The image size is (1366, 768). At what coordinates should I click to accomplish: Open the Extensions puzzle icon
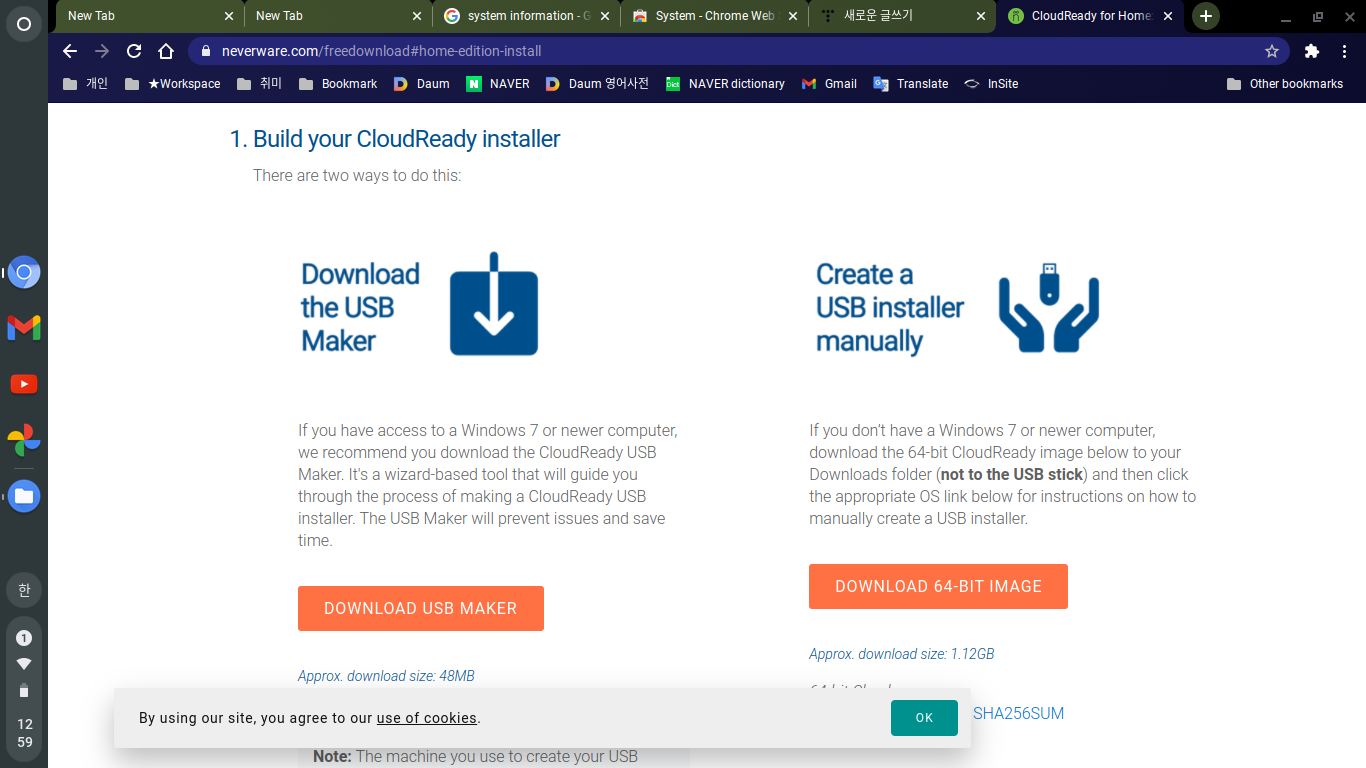[x=1312, y=51]
